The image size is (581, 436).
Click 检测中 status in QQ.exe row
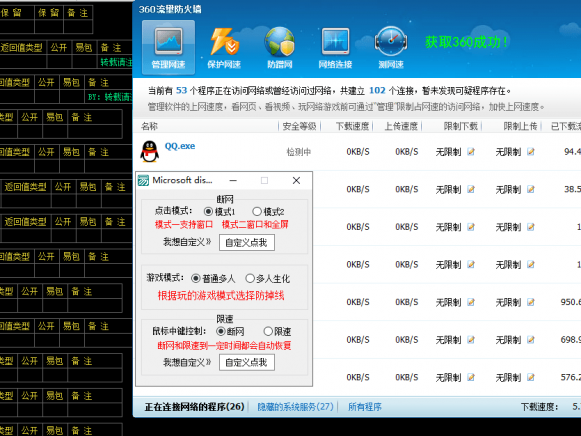(x=299, y=152)
